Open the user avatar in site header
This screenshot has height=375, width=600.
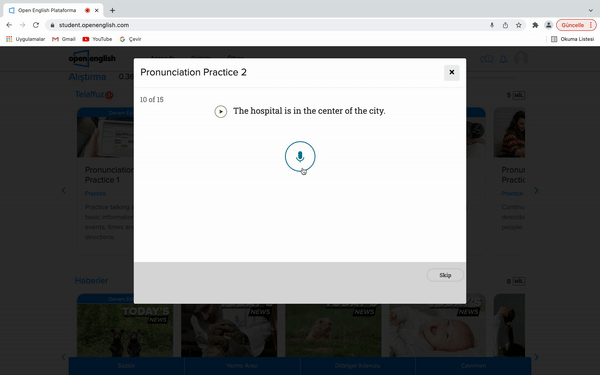(x=521, y=59)
